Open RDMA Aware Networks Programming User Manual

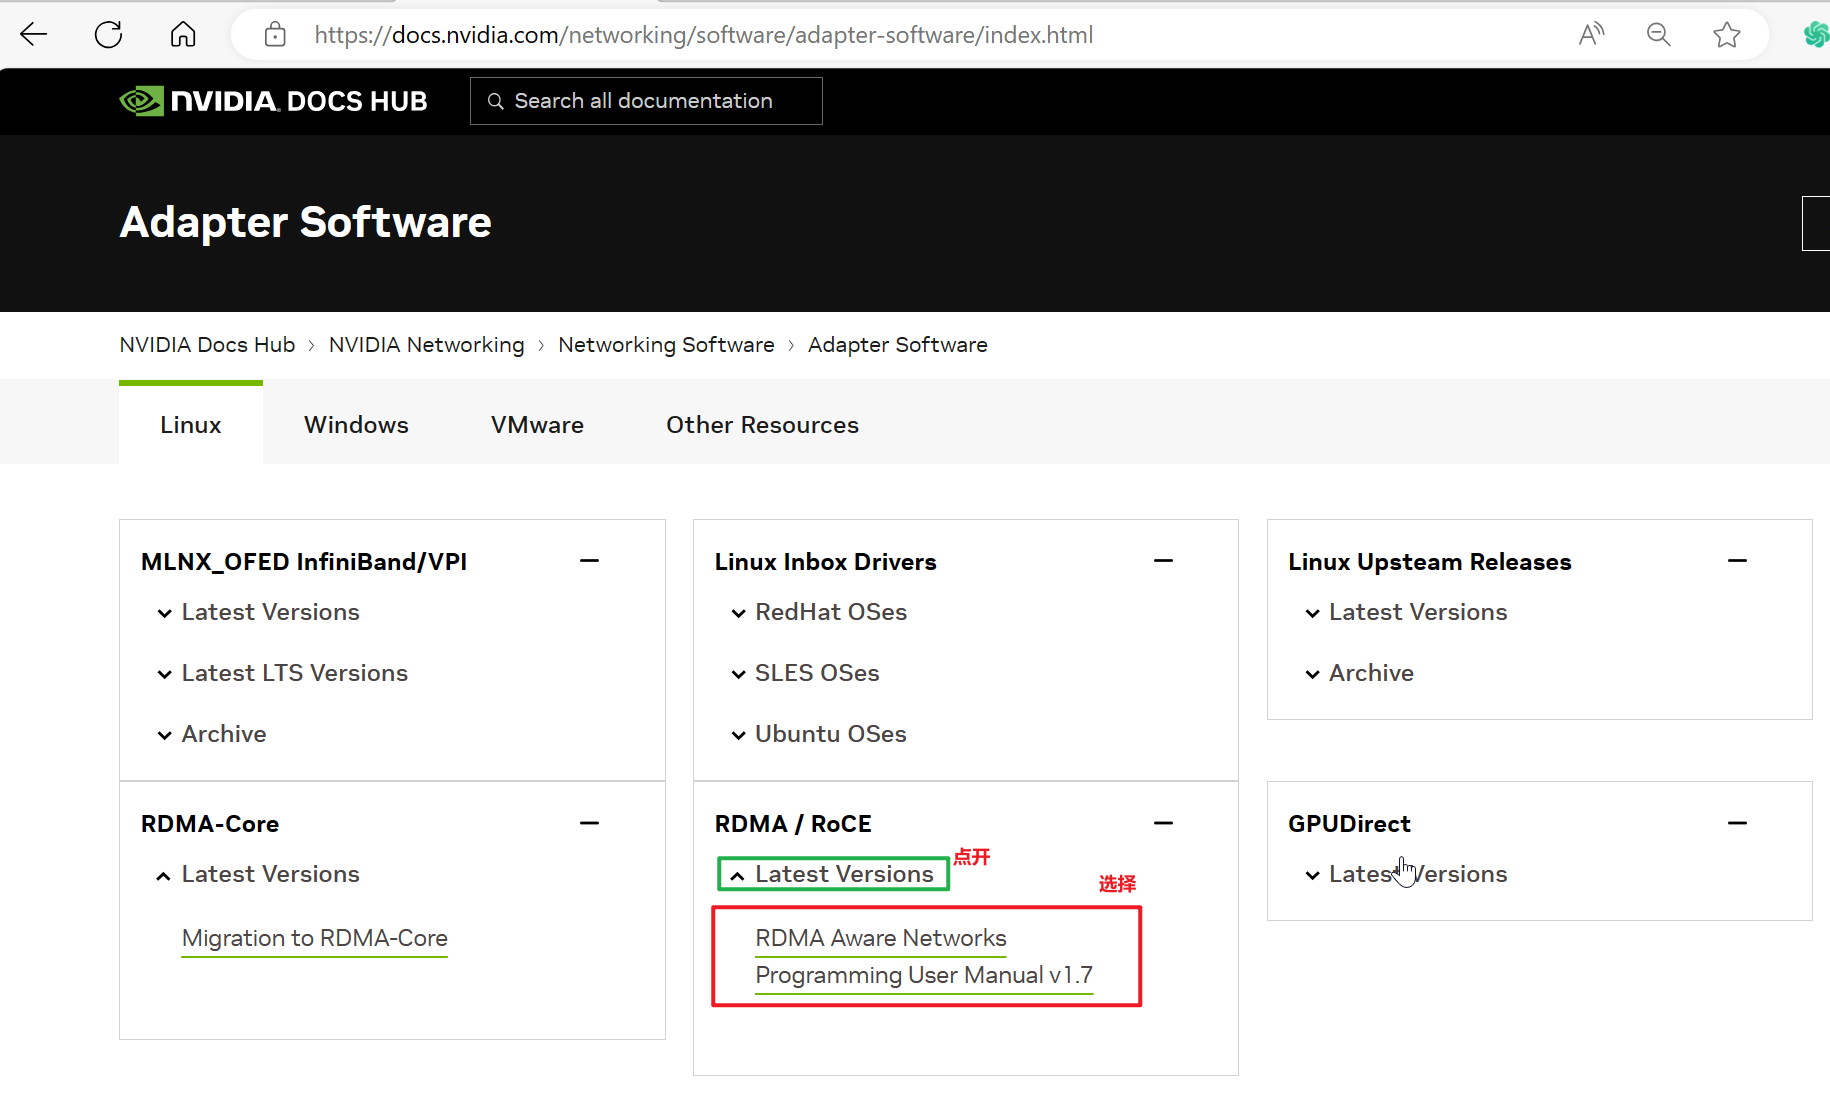[x=924, y=956]
